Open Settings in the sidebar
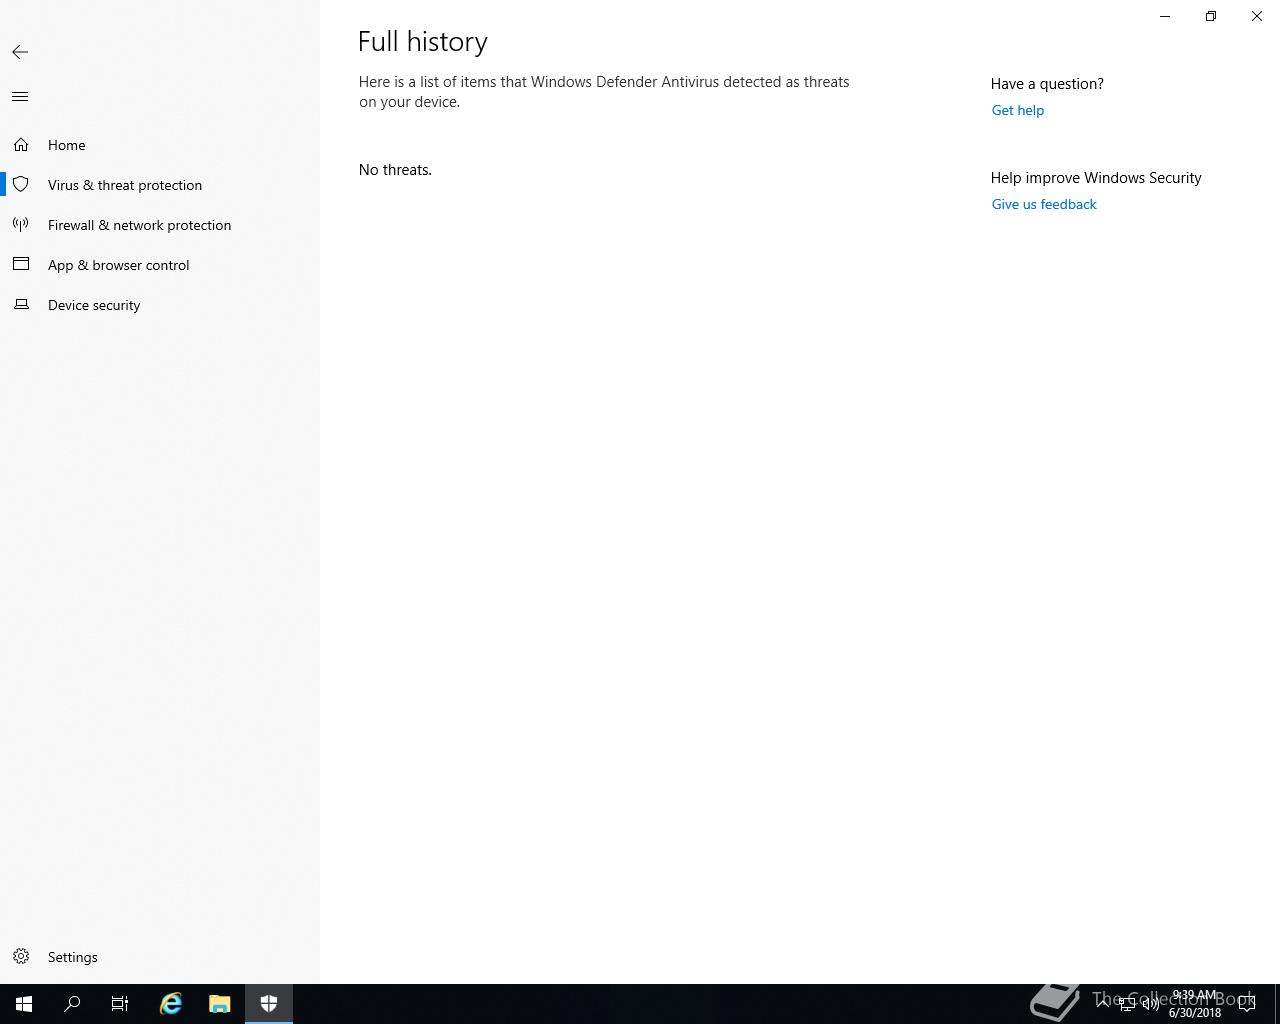Screen dimensions: 1280x1024 [160, 957]
